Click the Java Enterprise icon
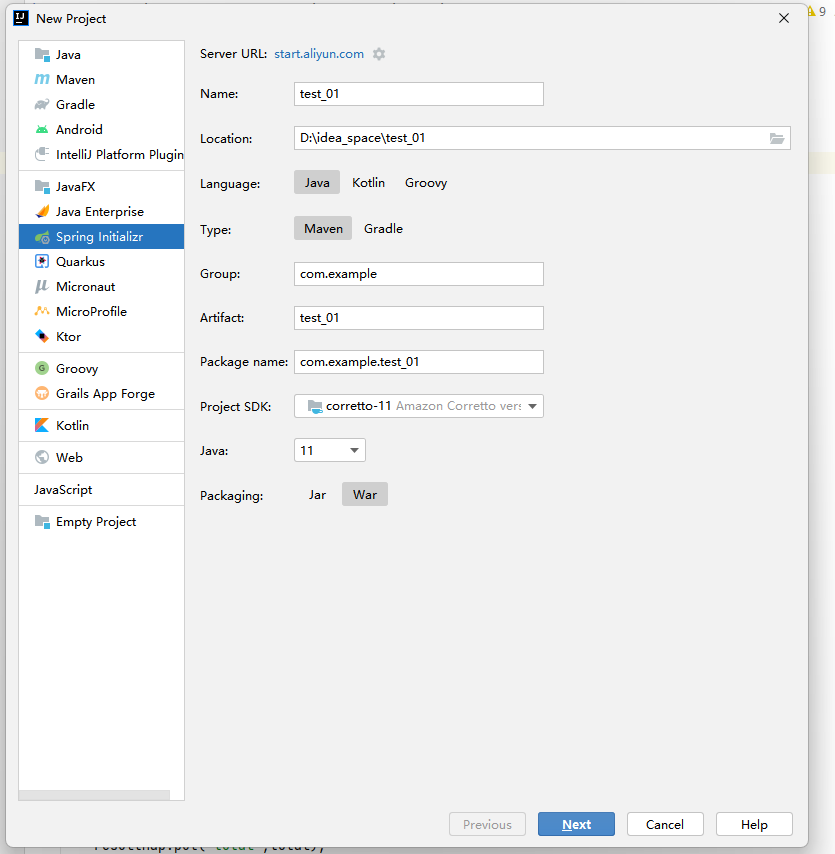This screenshot has height=854, width=835. click(x=42, y=211)
